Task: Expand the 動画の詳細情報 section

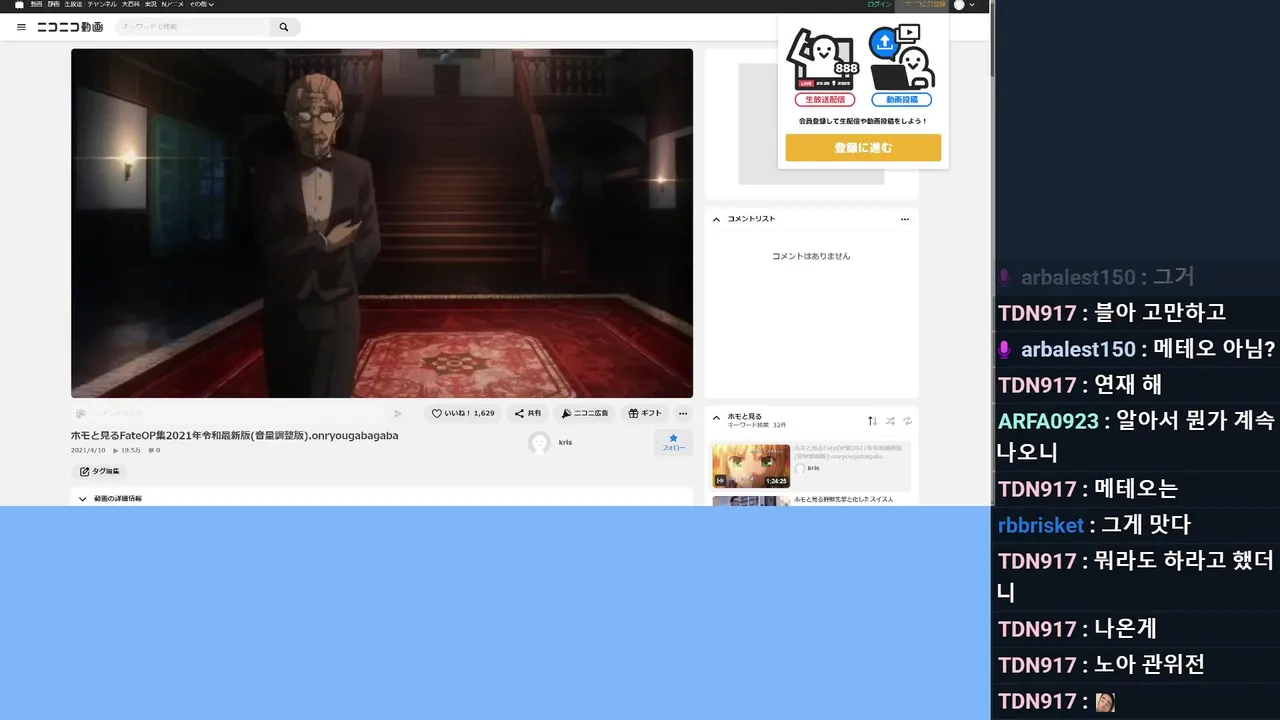Action: tap(382, 498)
